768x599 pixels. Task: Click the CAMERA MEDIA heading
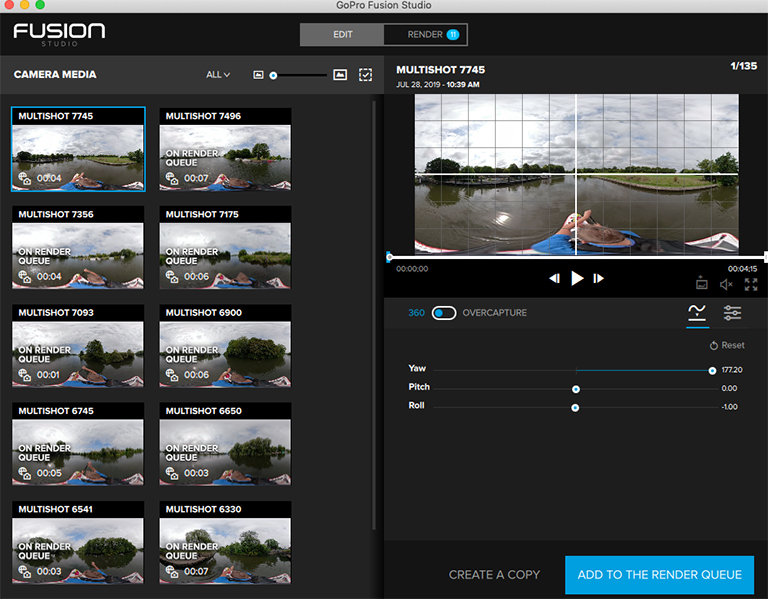55,74
